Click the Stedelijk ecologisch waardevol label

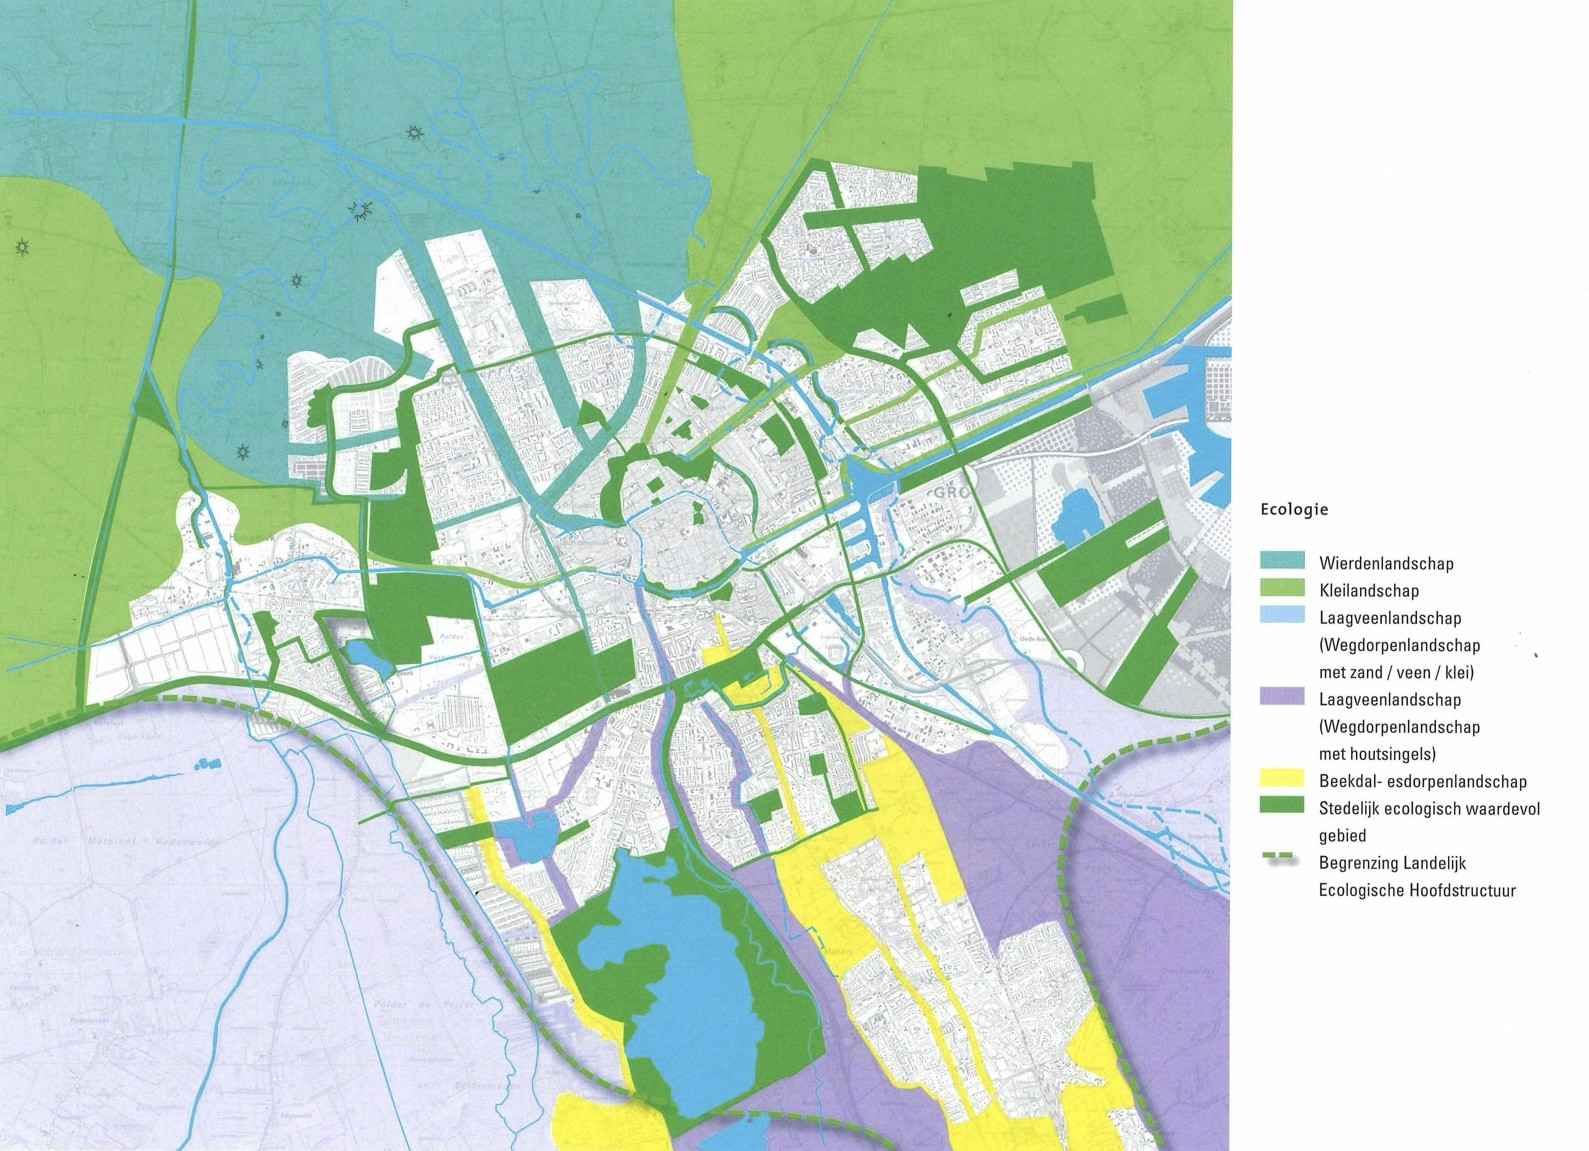point(1429,808)
